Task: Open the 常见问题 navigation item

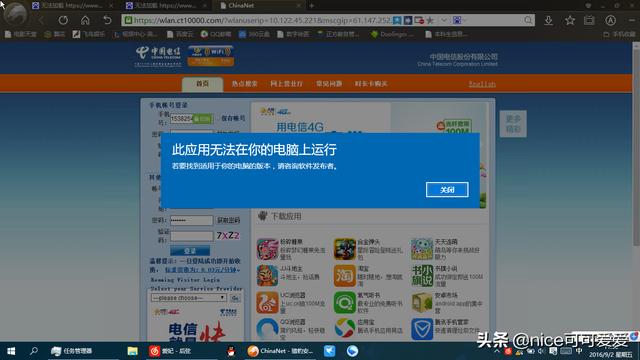Action: pyautogui.click(x=329, y=84)
